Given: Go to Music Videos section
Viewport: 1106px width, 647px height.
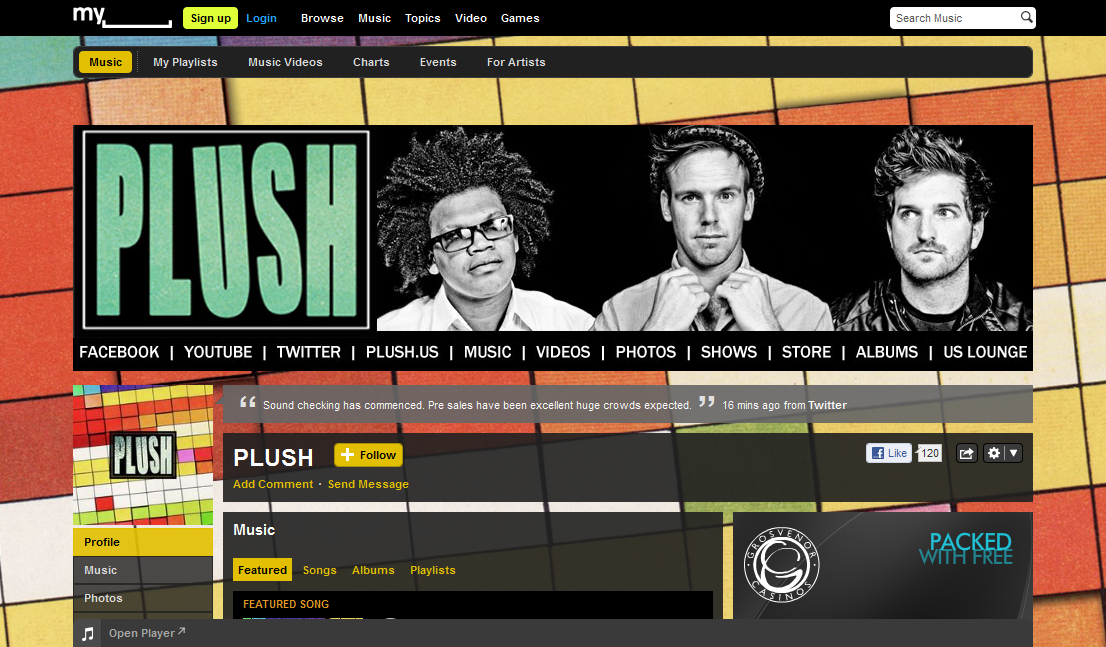Looking at the screenshot, I should click(x=285, y=62).
